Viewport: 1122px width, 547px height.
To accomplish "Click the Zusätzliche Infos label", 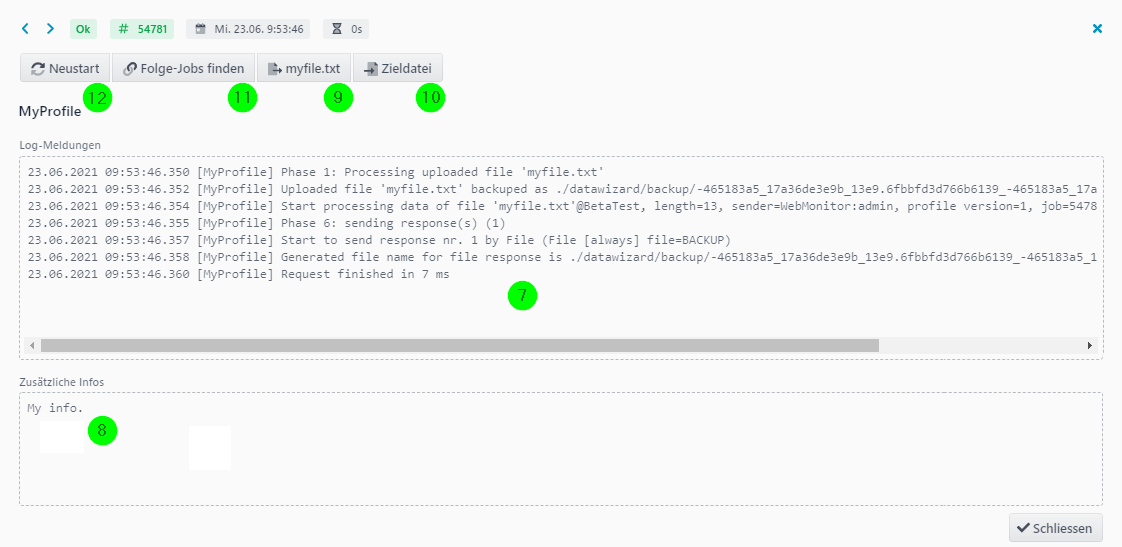I will point(62,382).
